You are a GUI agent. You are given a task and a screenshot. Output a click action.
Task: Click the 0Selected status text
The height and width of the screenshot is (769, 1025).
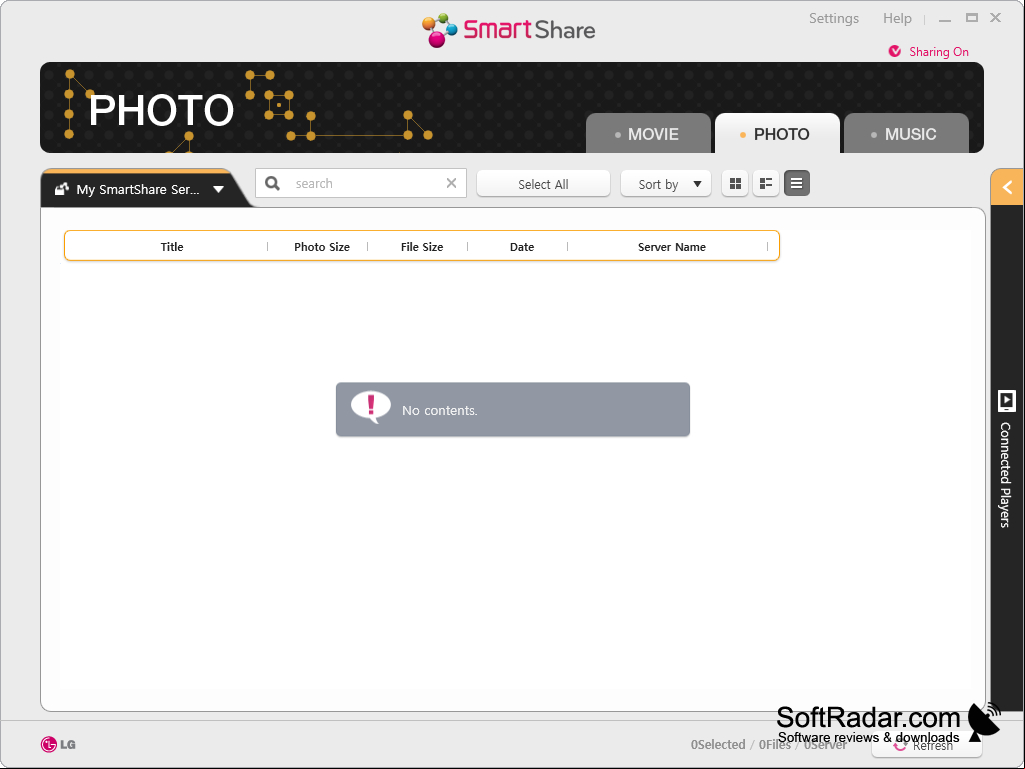[718, 744]
